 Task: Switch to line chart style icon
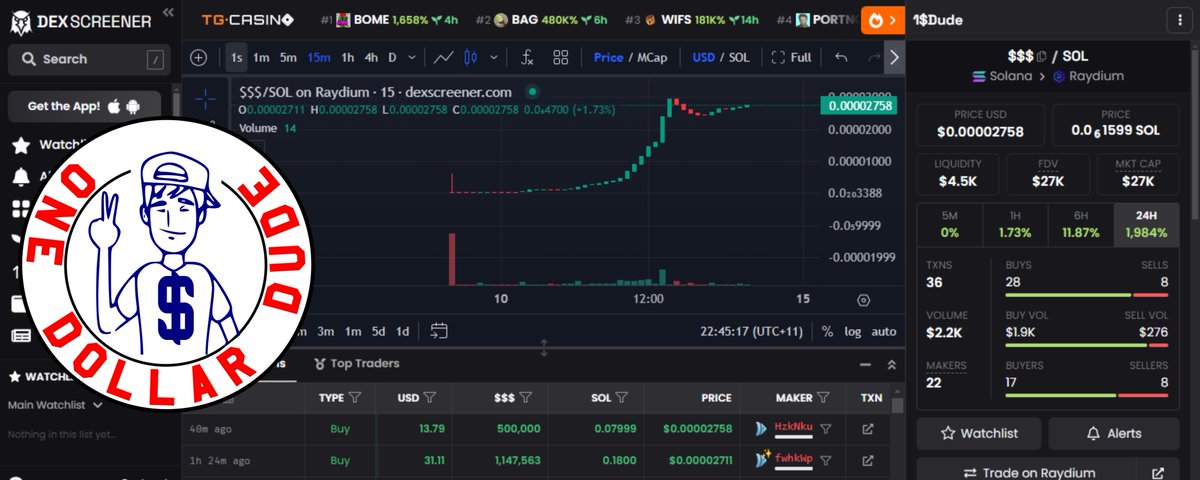click(445, 57)
